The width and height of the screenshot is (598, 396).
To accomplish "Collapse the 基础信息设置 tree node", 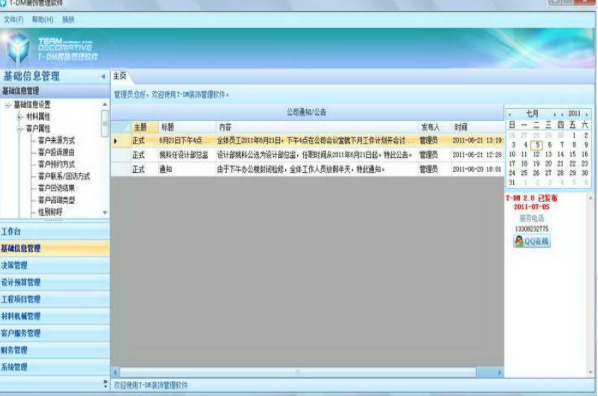I will click(8, 105).
